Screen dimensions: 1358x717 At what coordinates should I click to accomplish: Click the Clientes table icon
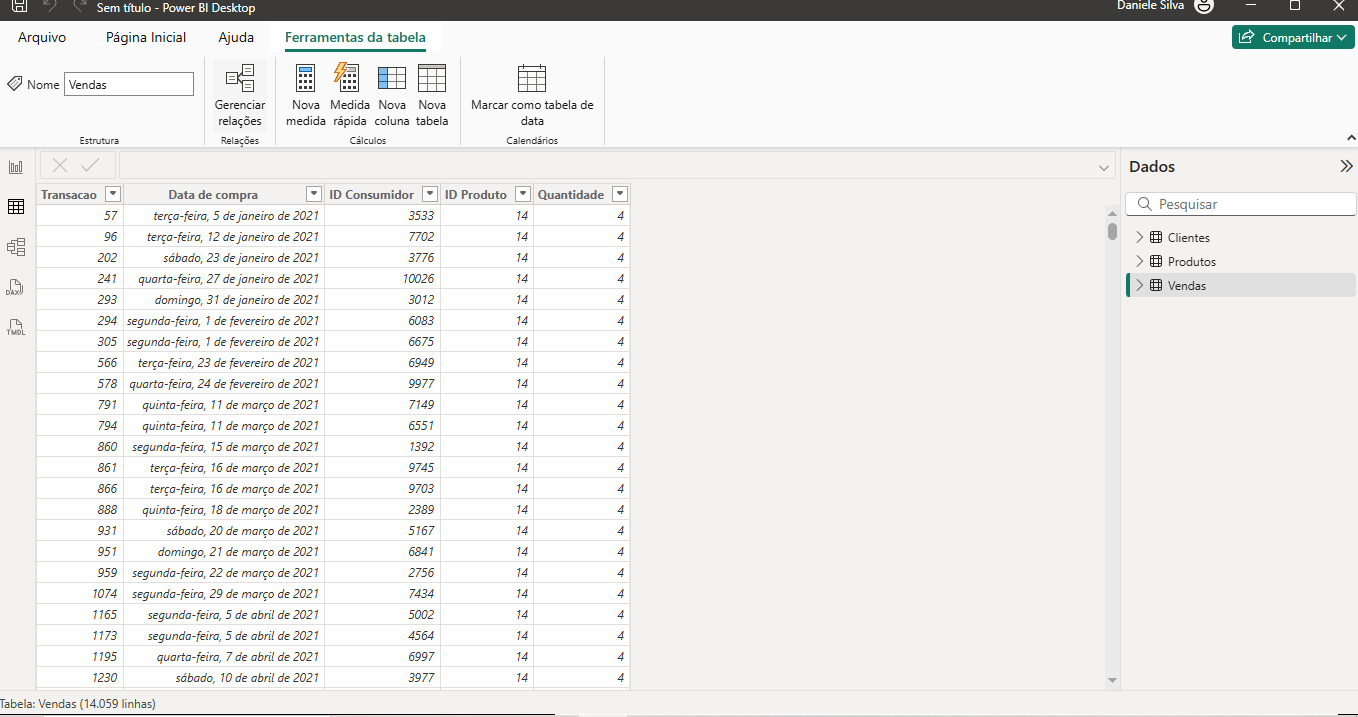point(1155,238)
